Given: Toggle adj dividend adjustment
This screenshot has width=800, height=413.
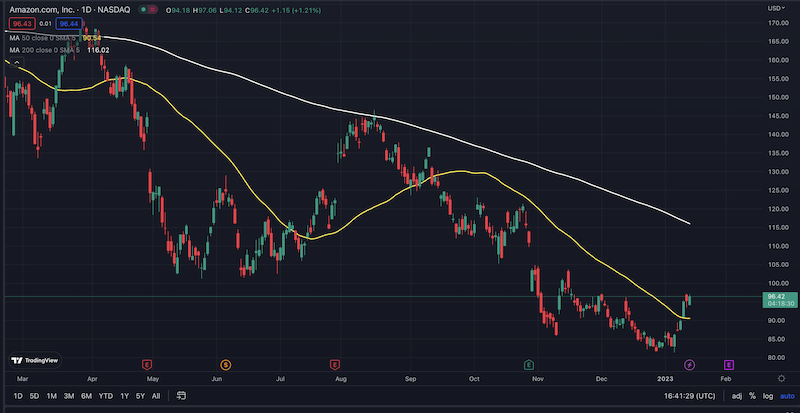Looking at the screenshot, I should [737, 396].
